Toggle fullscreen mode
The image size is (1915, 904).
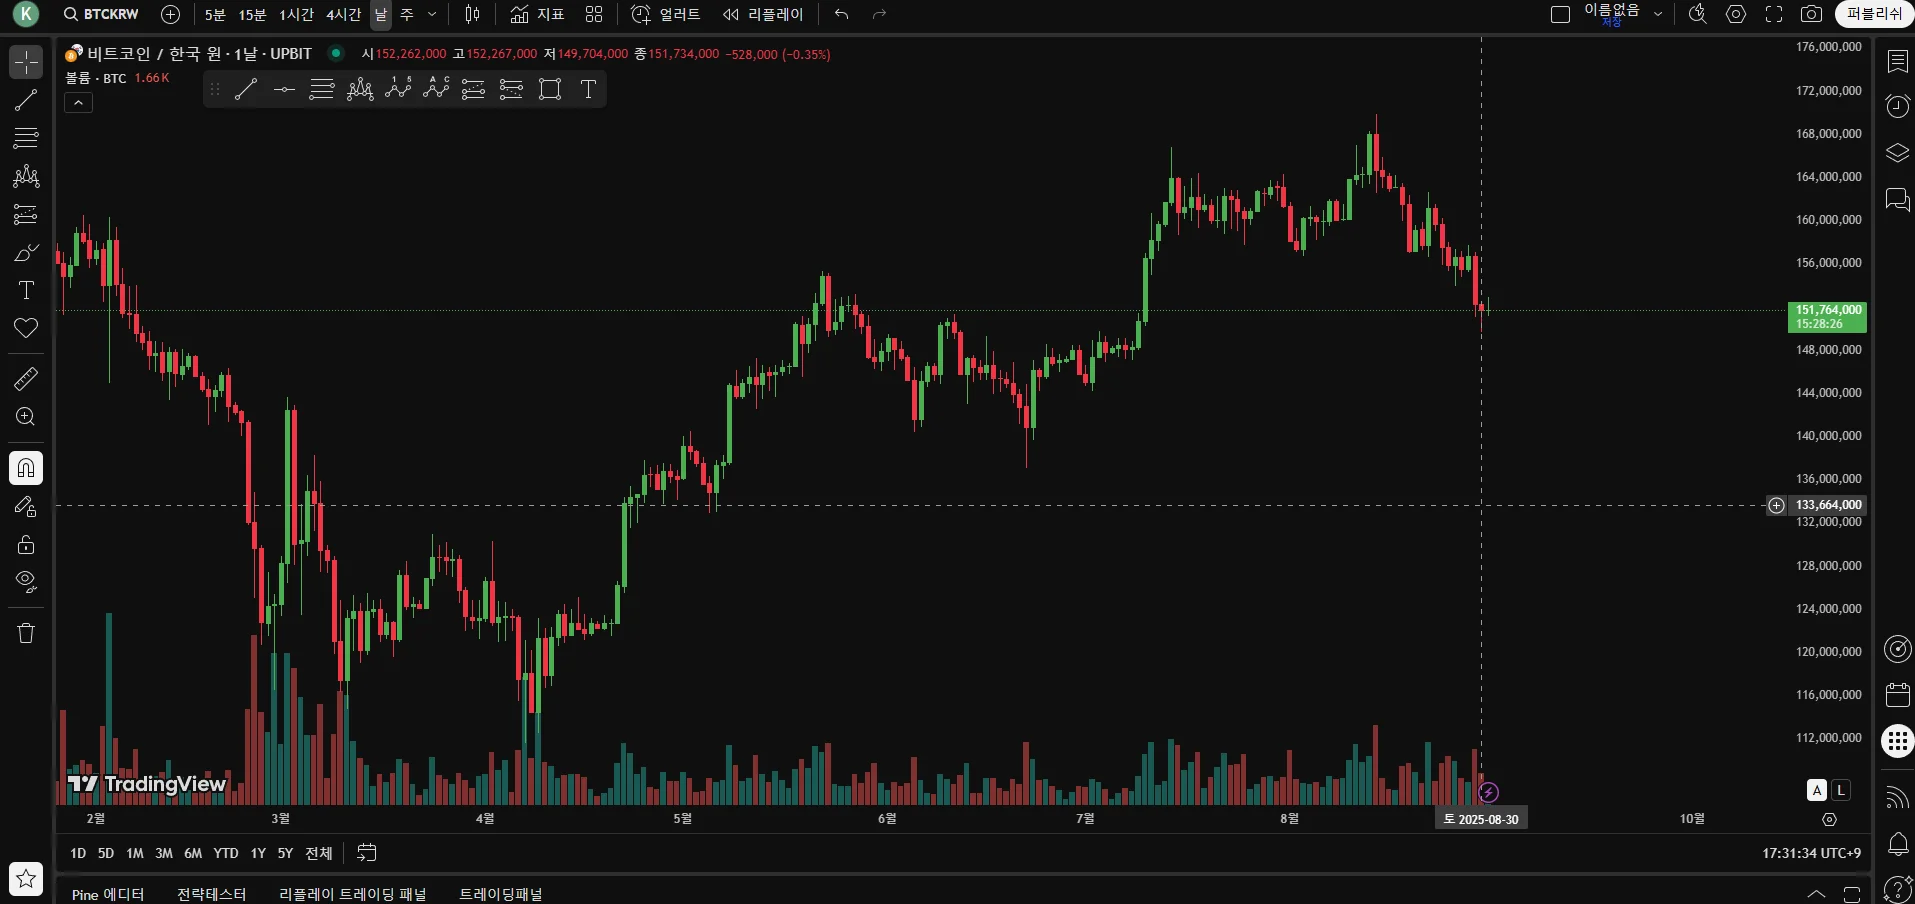pyautogui.click(x=1774, y=14)
